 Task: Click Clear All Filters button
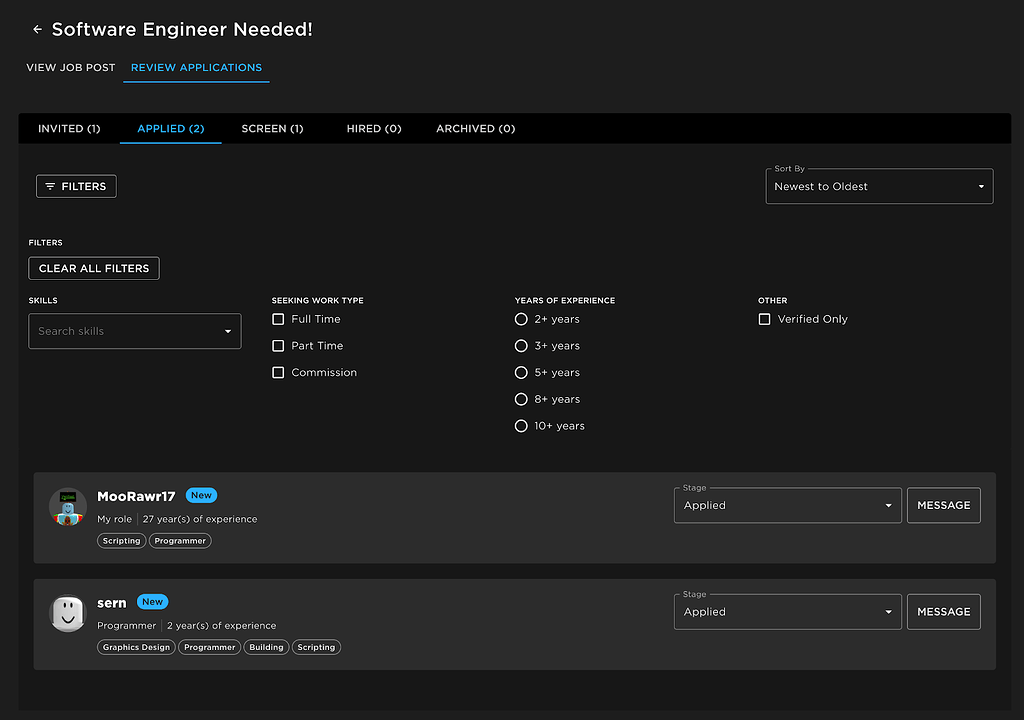pos(94,268)
